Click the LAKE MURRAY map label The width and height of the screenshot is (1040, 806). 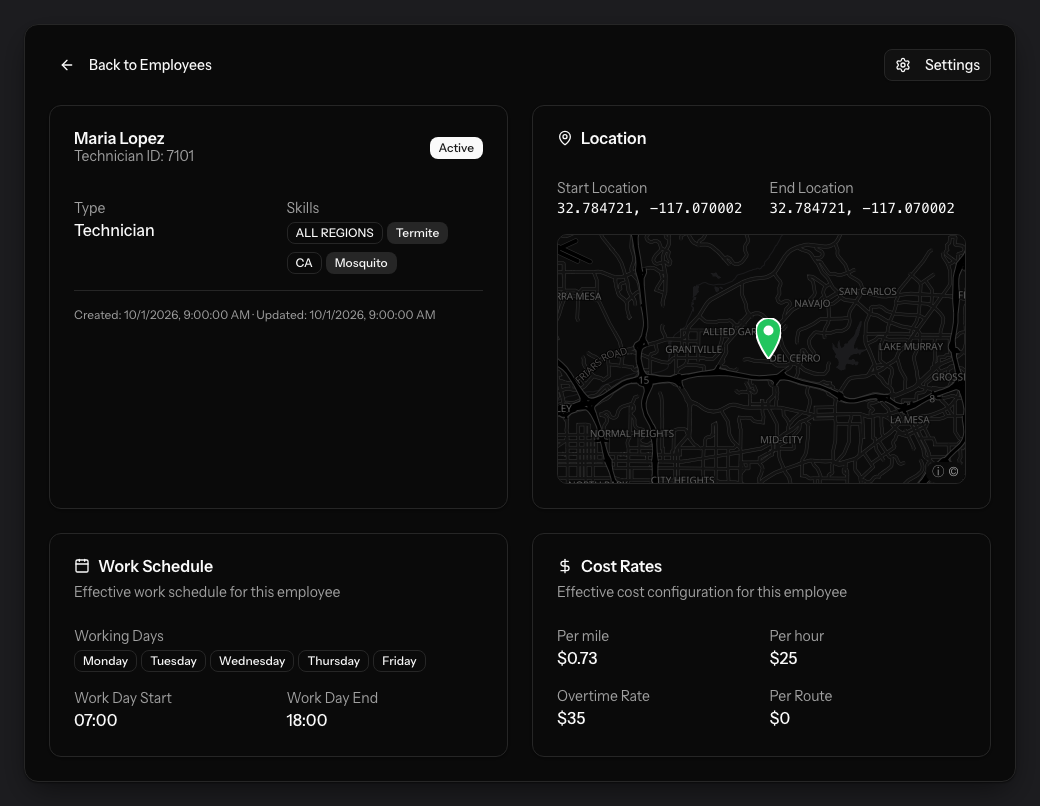click(x=911, y=346)
